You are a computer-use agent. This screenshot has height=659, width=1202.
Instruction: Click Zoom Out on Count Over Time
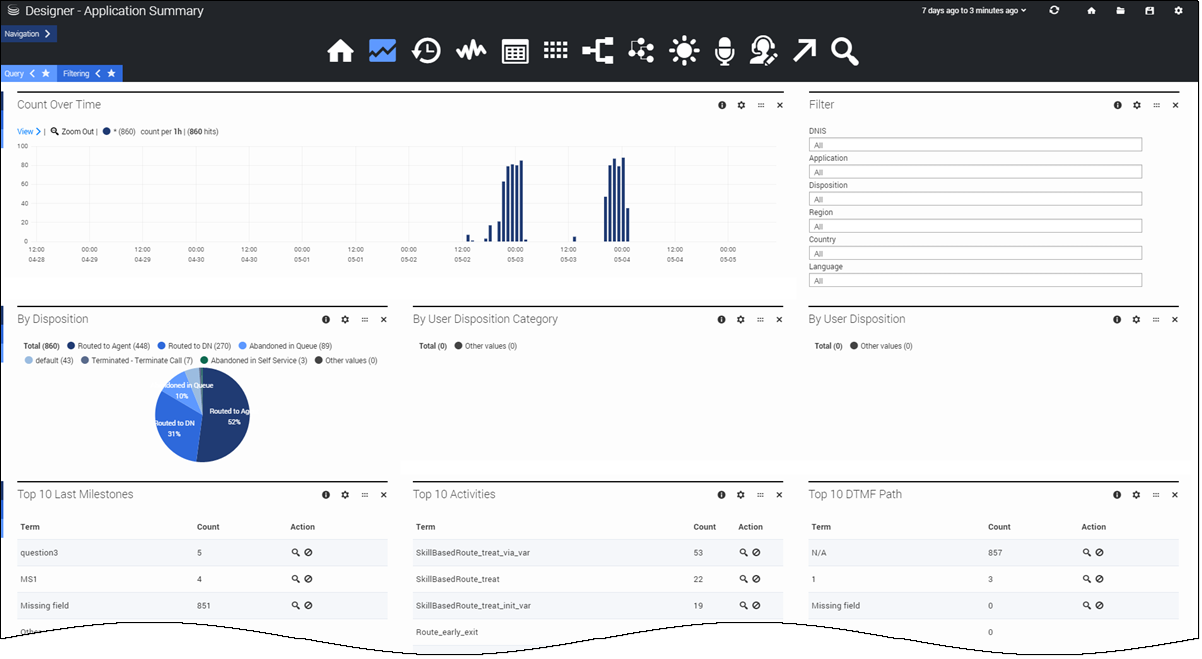click(x=75, y=131)
